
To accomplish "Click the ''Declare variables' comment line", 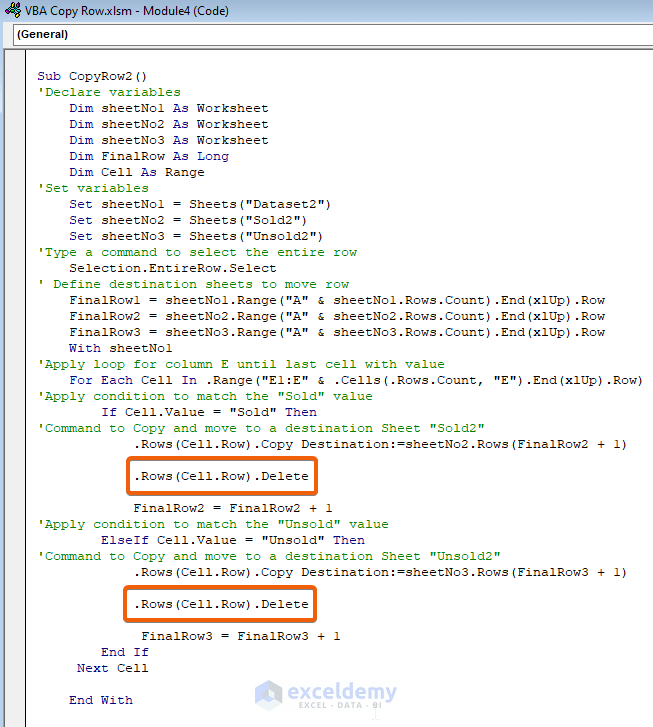I will click(109, 92).
